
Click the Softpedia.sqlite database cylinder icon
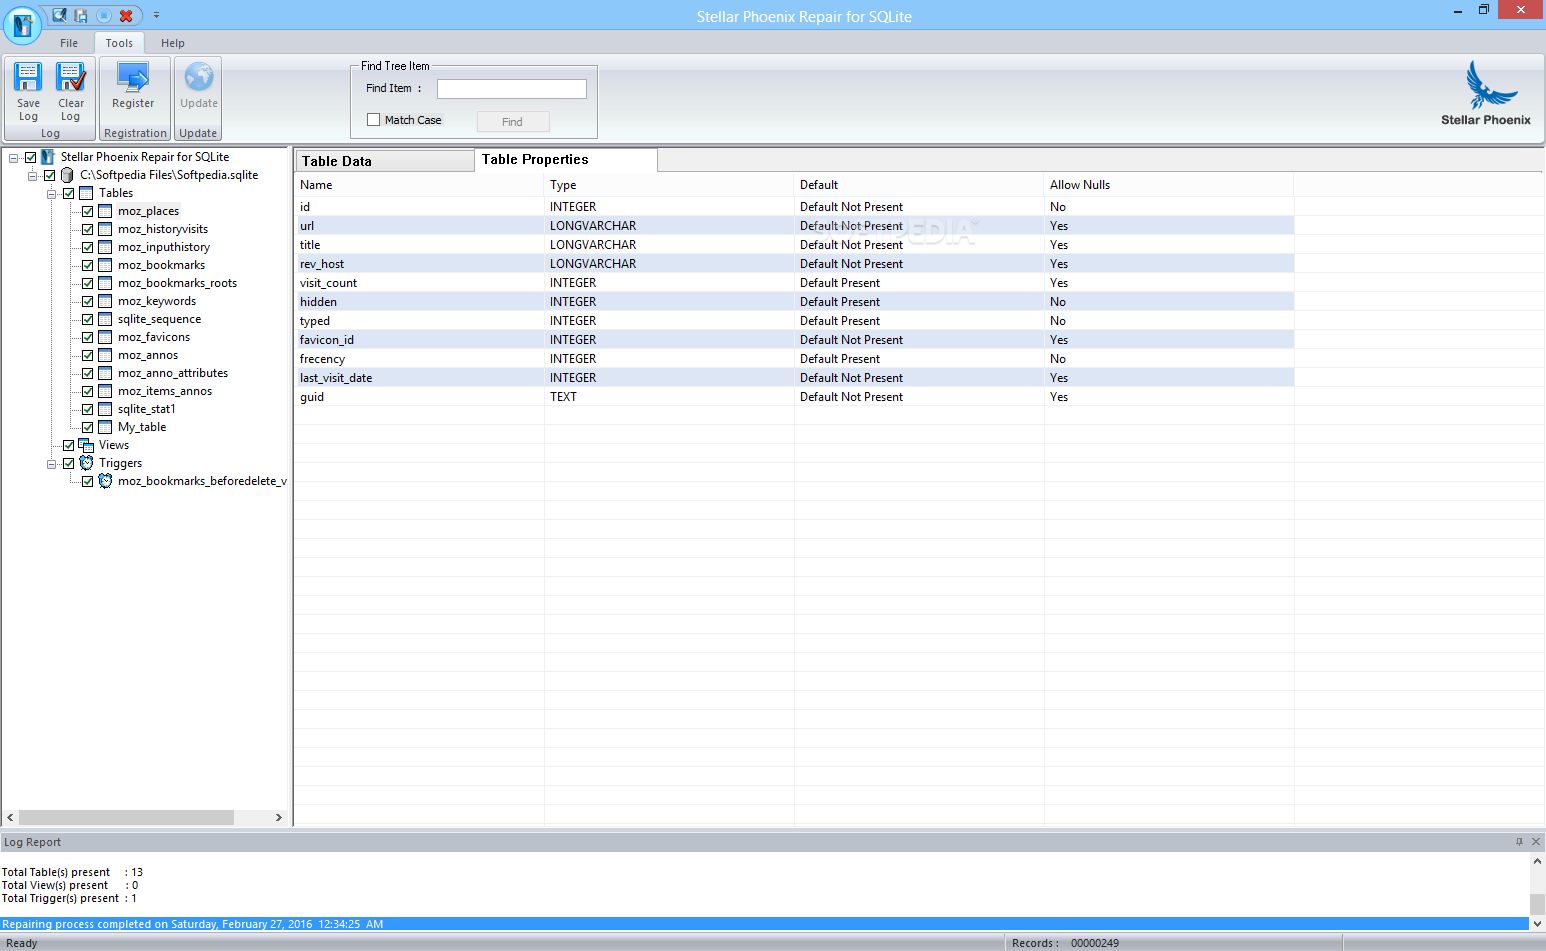click(67, 175)
